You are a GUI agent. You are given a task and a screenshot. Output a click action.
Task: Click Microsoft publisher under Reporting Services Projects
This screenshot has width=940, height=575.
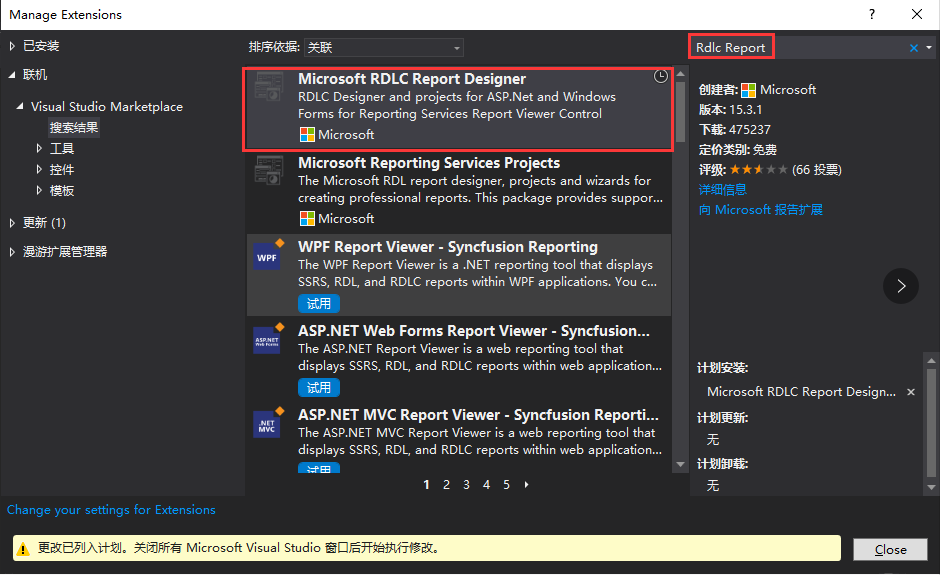click(x=337, y=219)
